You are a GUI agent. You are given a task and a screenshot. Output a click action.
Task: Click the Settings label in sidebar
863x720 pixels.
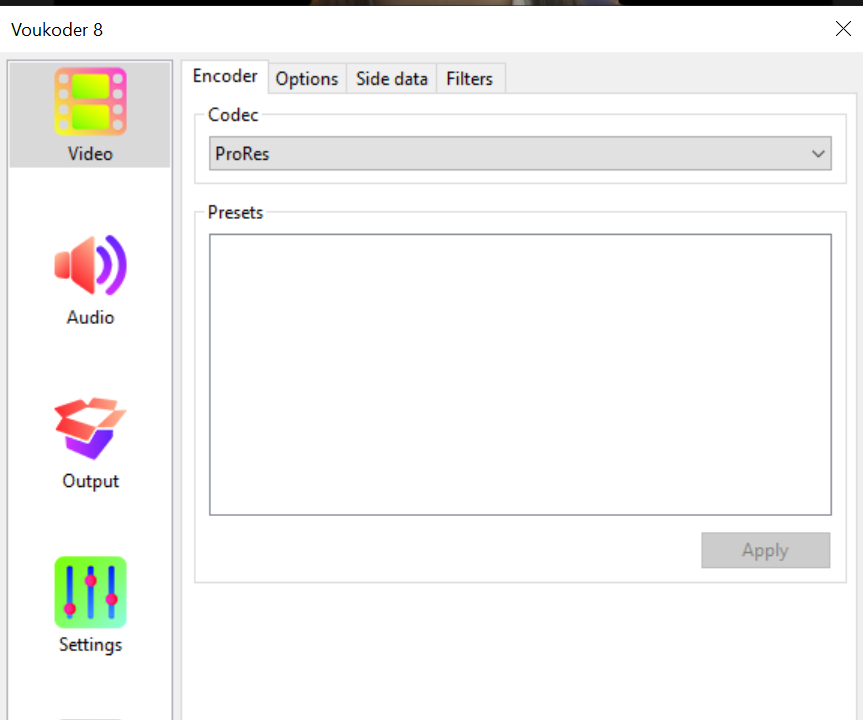[90, 644]
